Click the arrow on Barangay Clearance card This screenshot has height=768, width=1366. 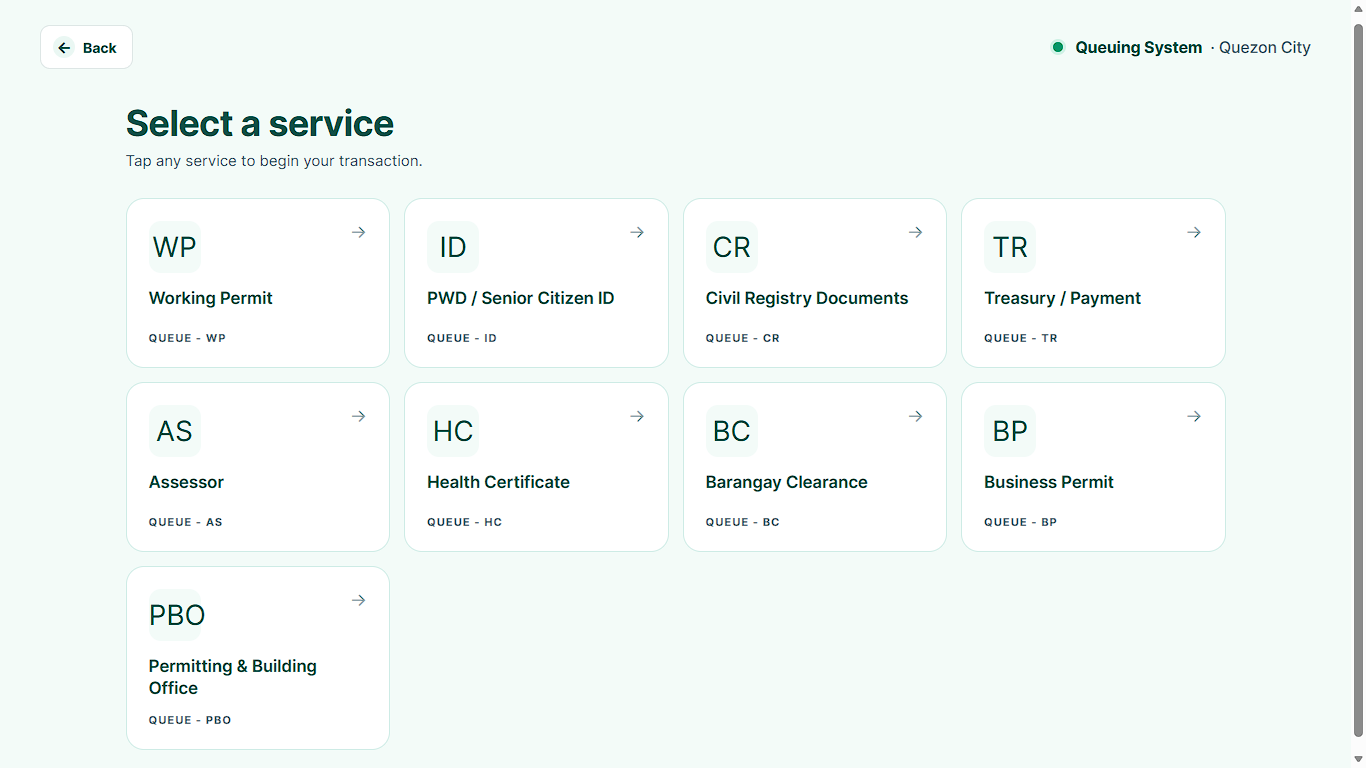[915, 416]
